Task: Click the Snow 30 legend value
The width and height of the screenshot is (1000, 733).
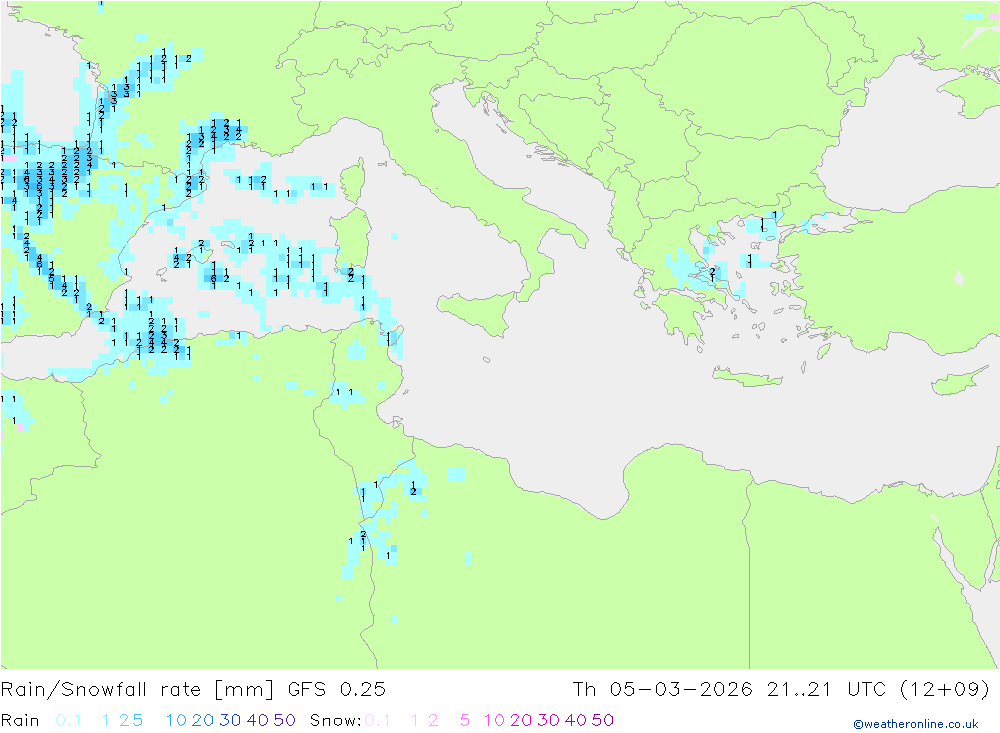Action: [548, 720]
